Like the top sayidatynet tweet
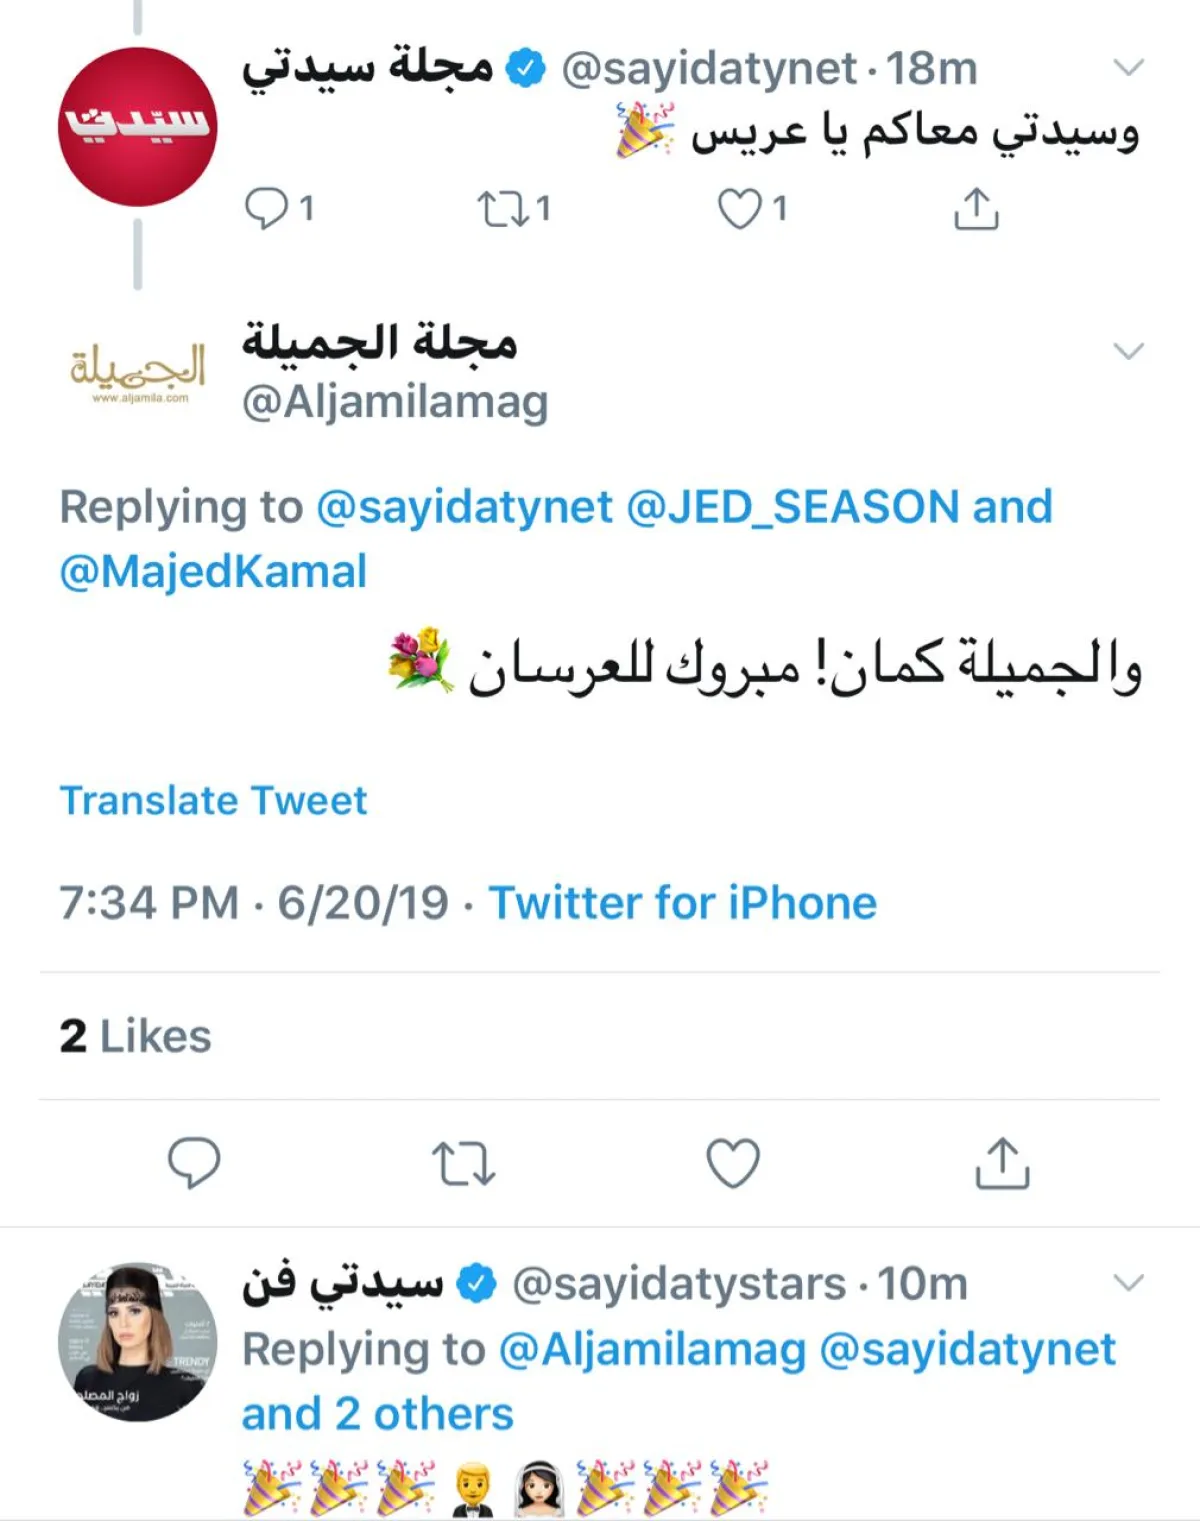The image size is (1200, 1521). pyautogui.click(x=740, y=209)
